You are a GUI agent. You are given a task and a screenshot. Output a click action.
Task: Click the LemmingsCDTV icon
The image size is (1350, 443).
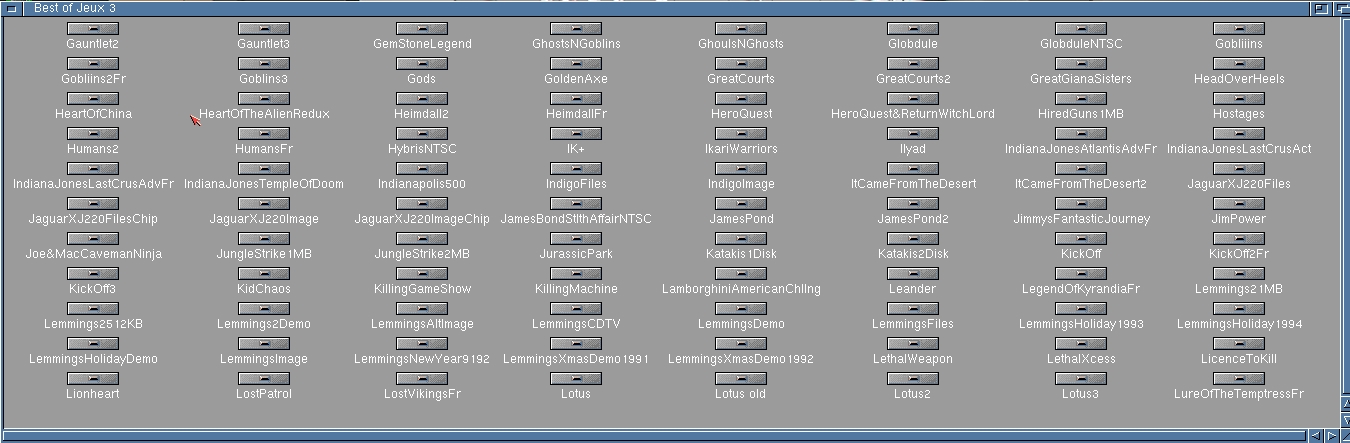(x=576, y=309)
